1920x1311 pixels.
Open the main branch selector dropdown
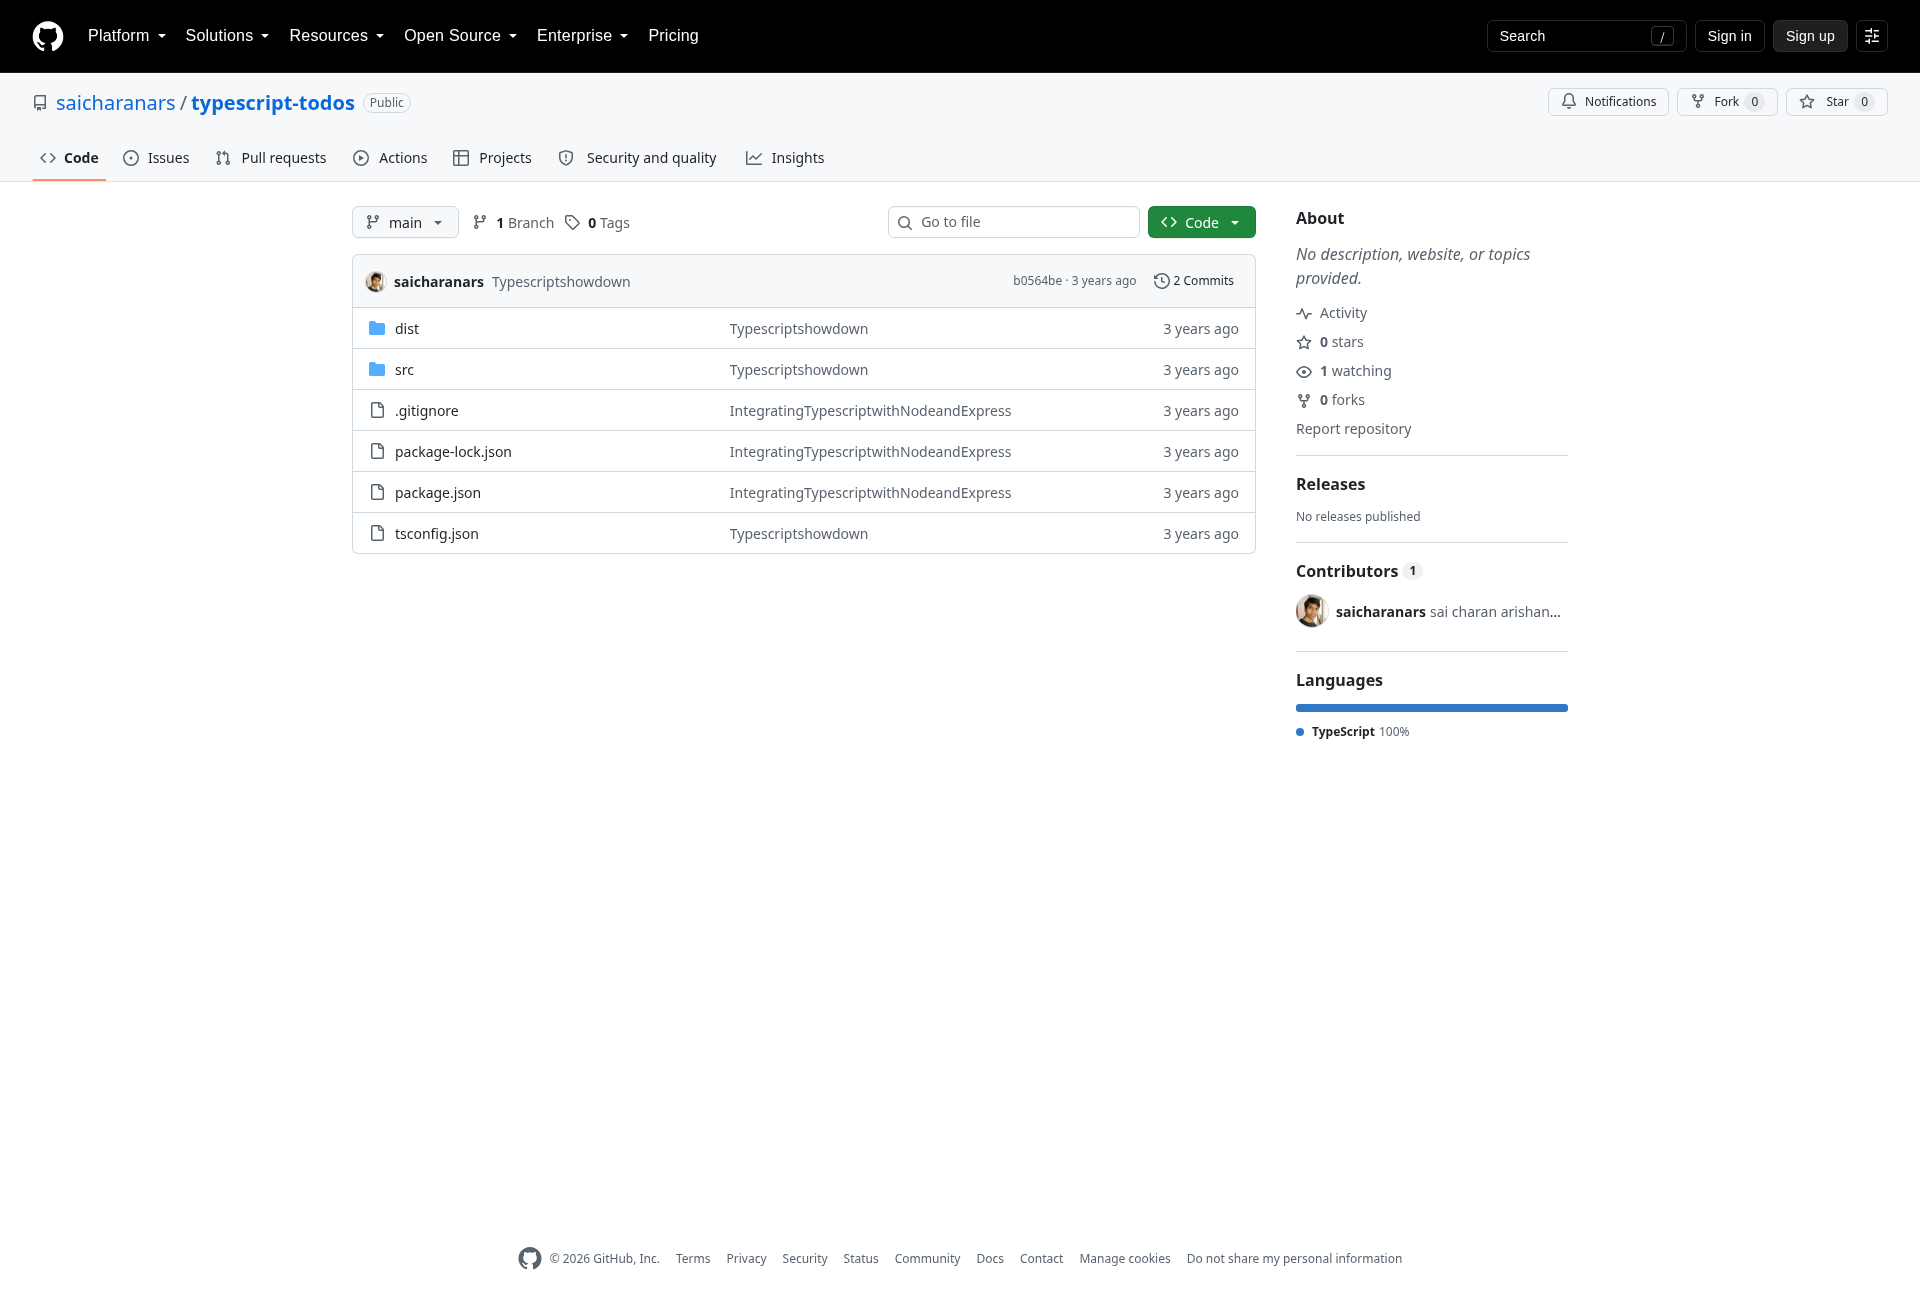coord(405,222)
